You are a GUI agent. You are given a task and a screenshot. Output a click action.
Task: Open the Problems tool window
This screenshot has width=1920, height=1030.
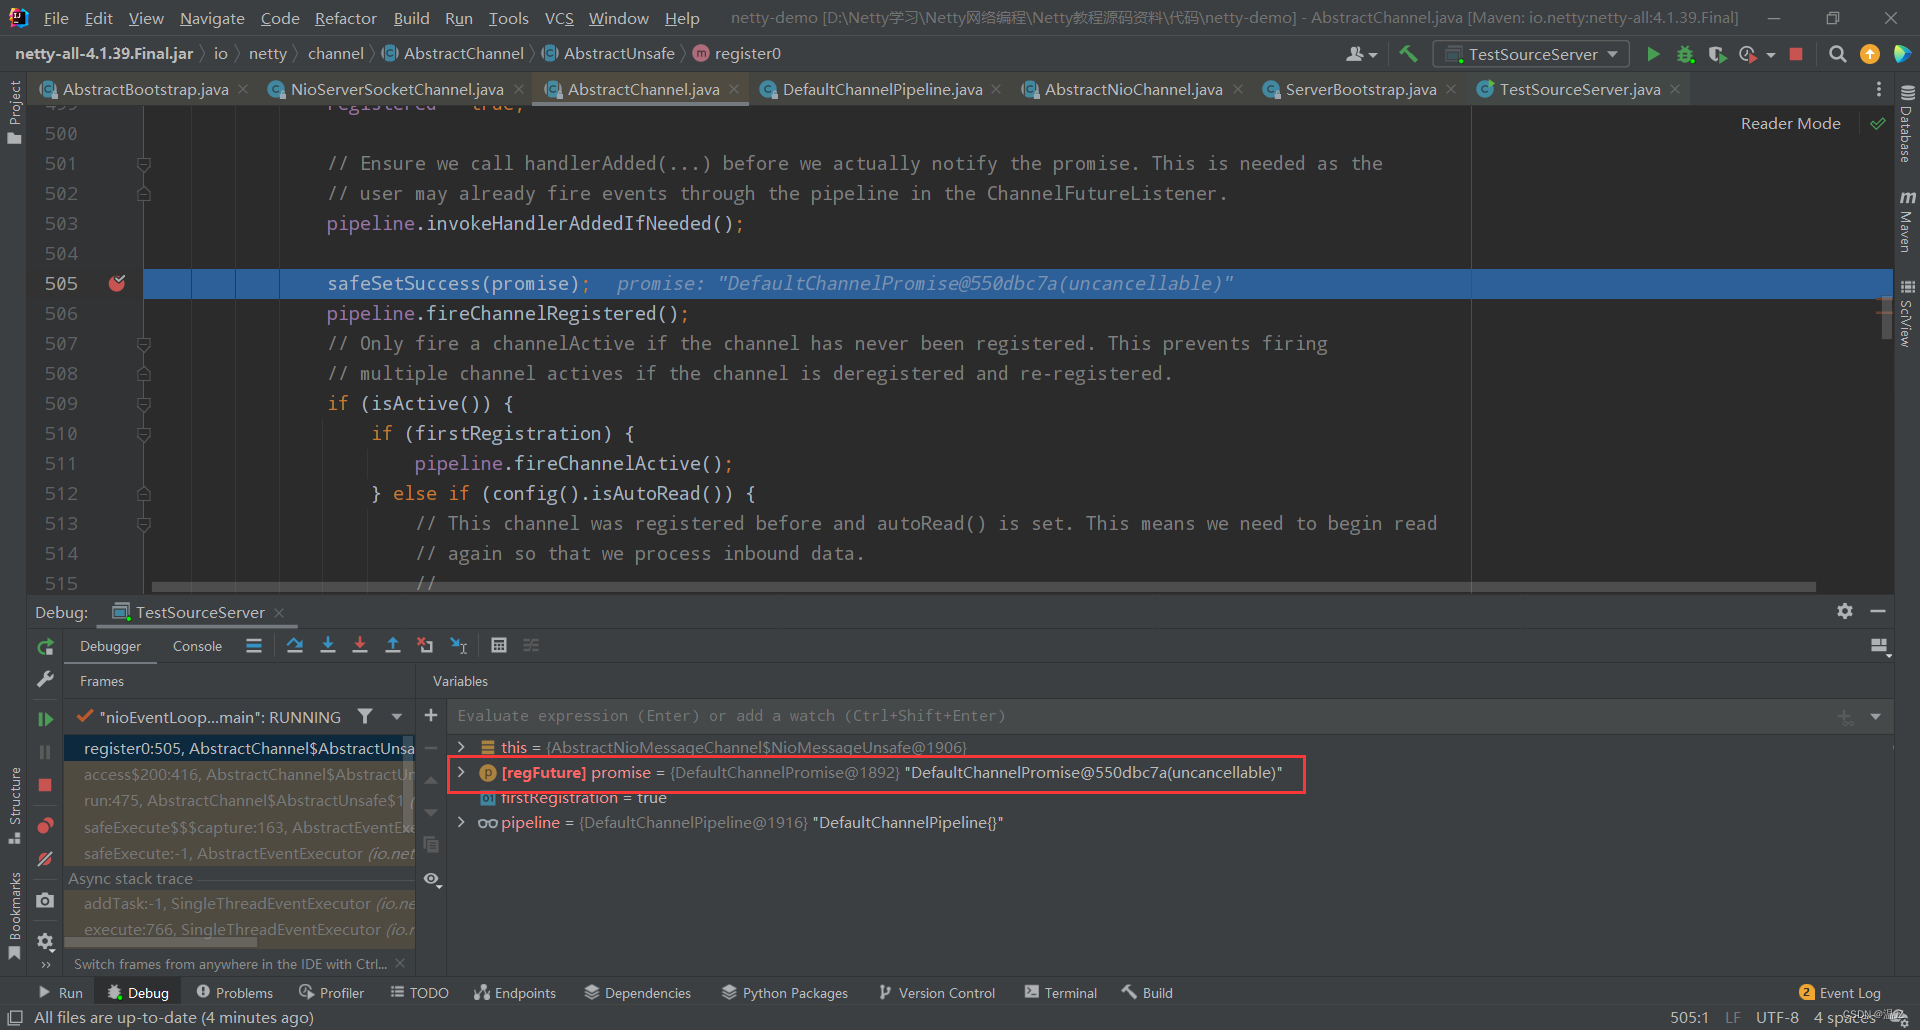[x=234, y=992]
